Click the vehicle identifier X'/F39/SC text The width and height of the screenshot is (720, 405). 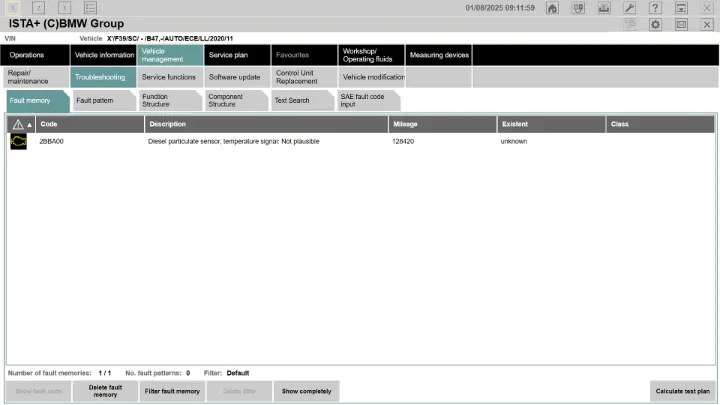(x=170, y=39)
